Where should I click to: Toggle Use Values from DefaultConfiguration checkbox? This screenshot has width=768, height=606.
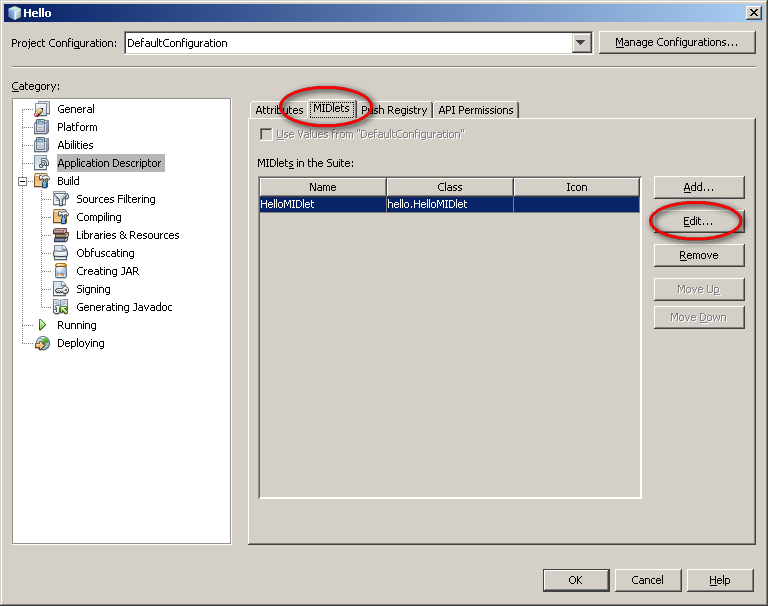[x=266, y=134]
